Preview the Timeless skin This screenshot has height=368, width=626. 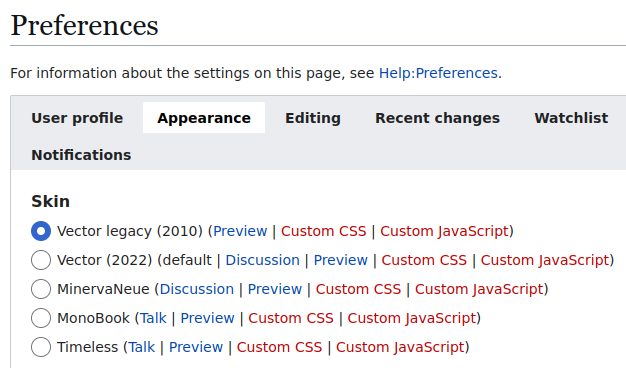click(x=196, y=347)
